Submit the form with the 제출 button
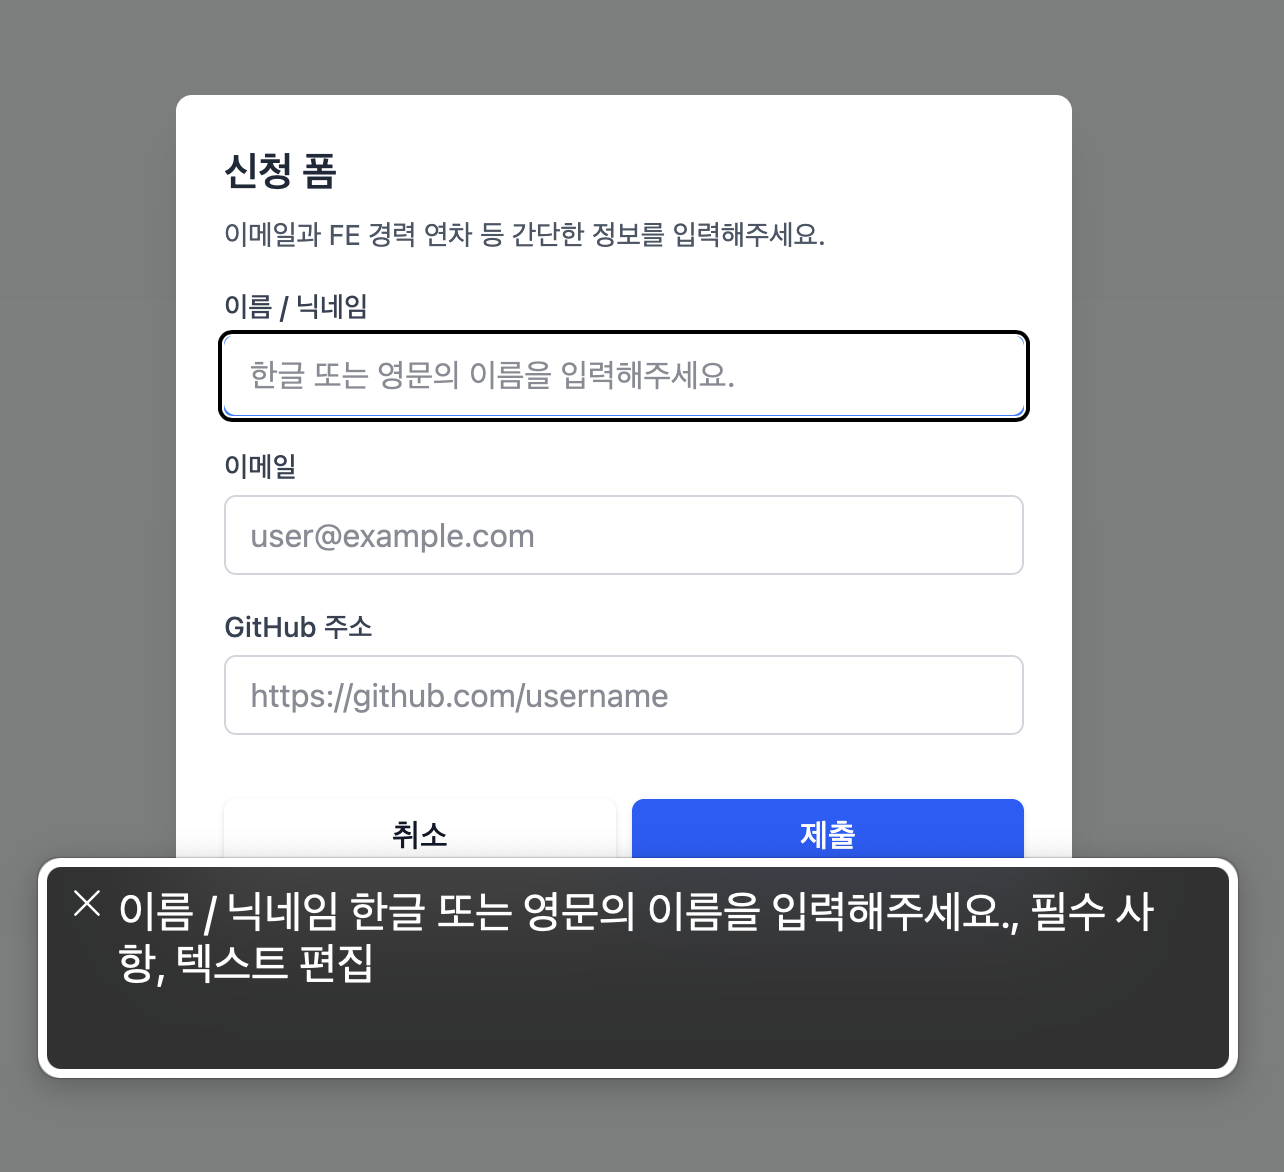The height and width of the screenshot is (1172, 1284). [x=828, y=829]
